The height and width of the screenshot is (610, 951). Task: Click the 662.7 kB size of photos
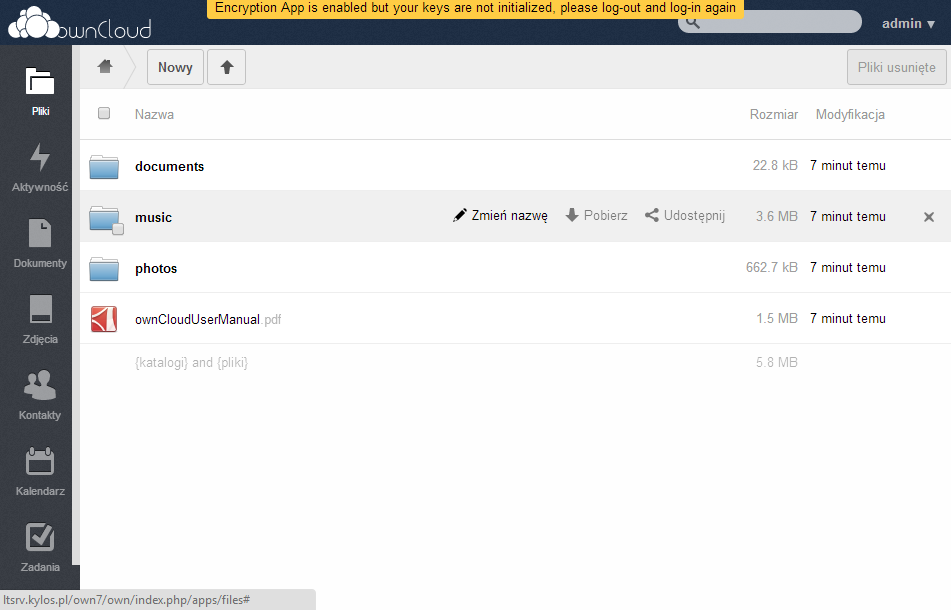click(x=771, y=267)
